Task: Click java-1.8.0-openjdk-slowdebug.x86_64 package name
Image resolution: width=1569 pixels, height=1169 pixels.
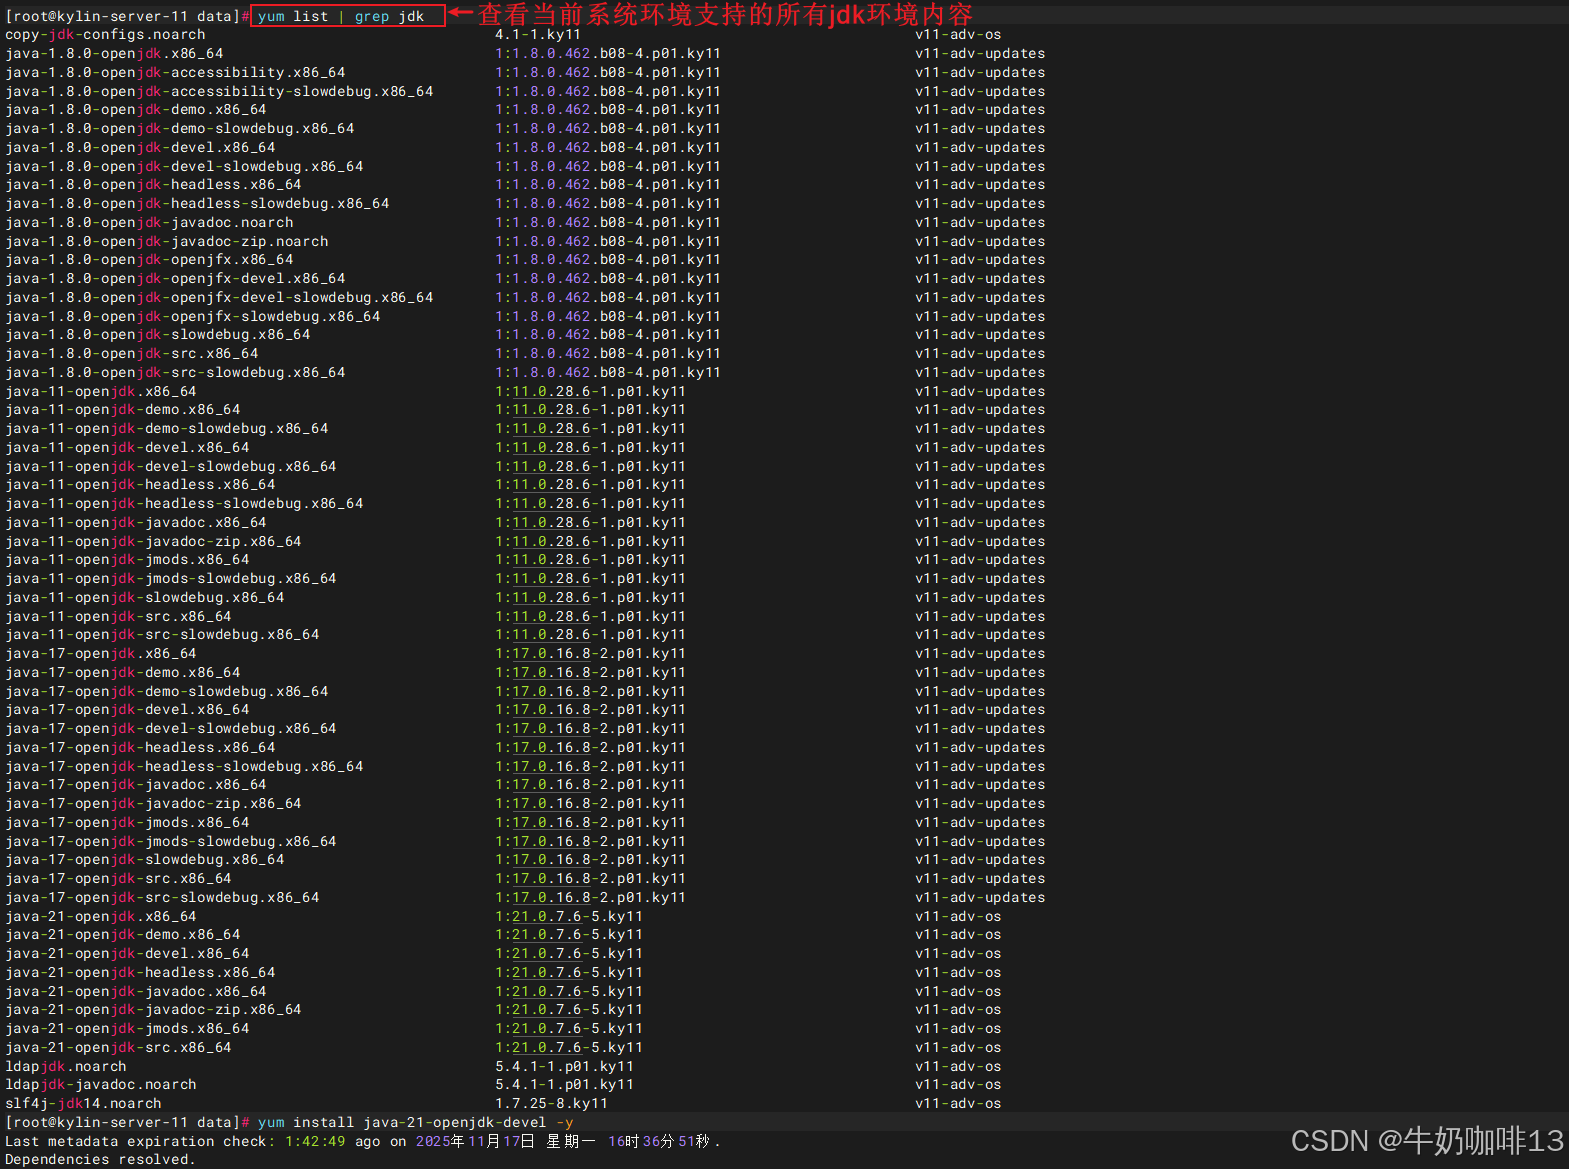Action: point(158,334)
